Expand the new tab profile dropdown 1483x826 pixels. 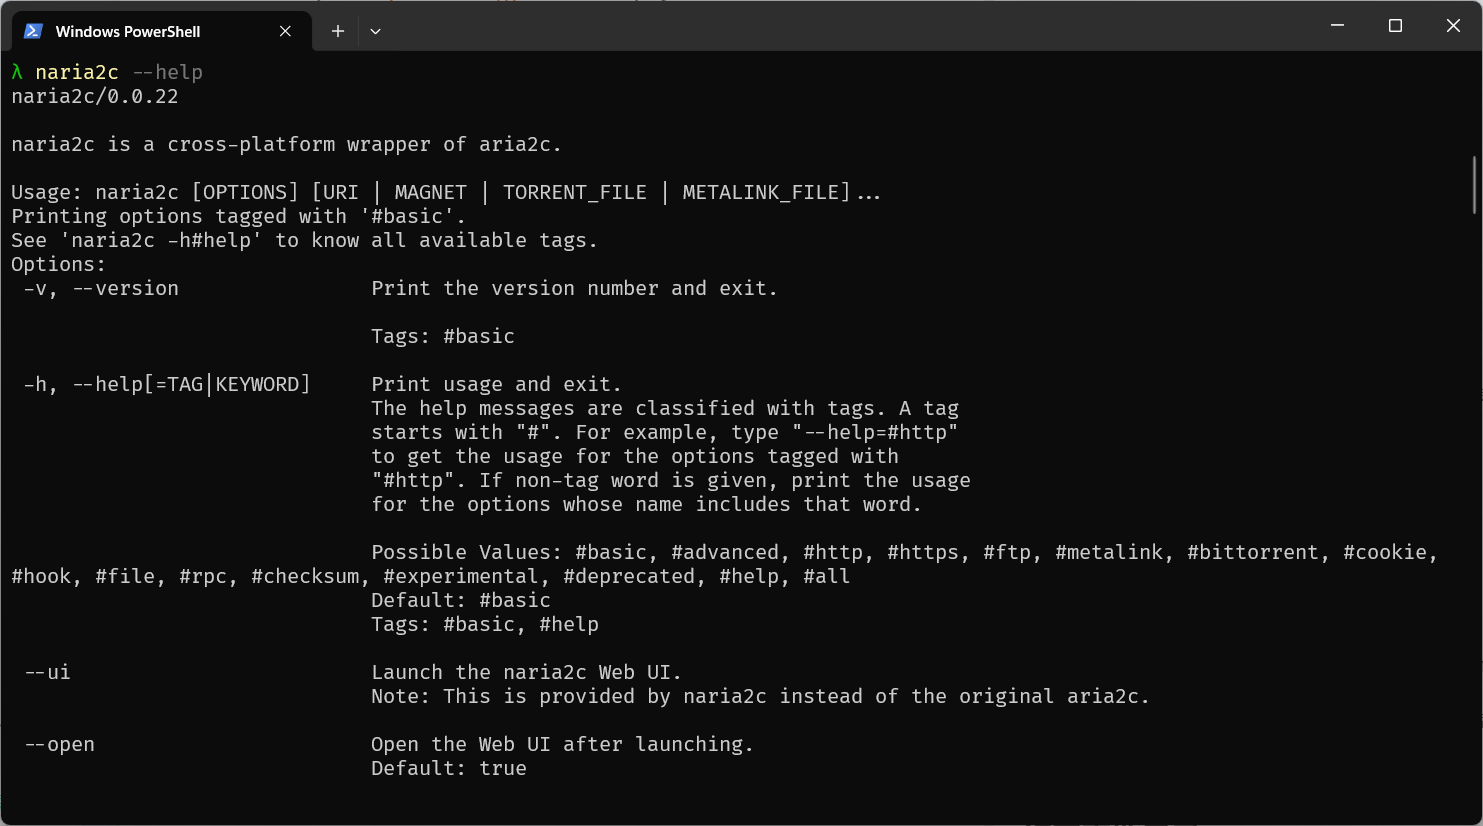point(375,31)
